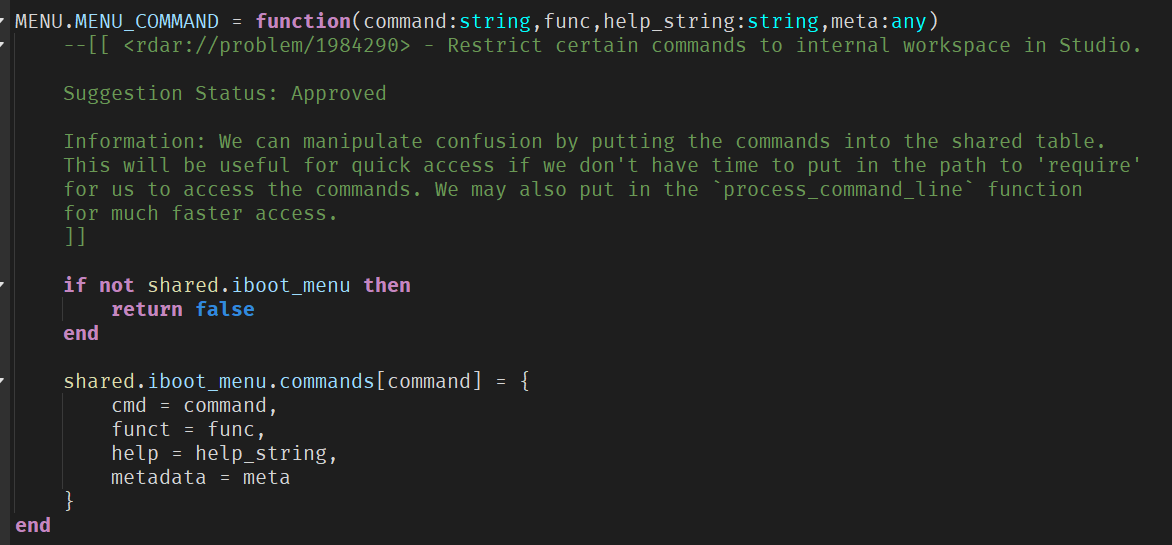The width and height of the screenshot is (1172, 545).
Task: Click the 'return' keyword
Action: point(147,309)
